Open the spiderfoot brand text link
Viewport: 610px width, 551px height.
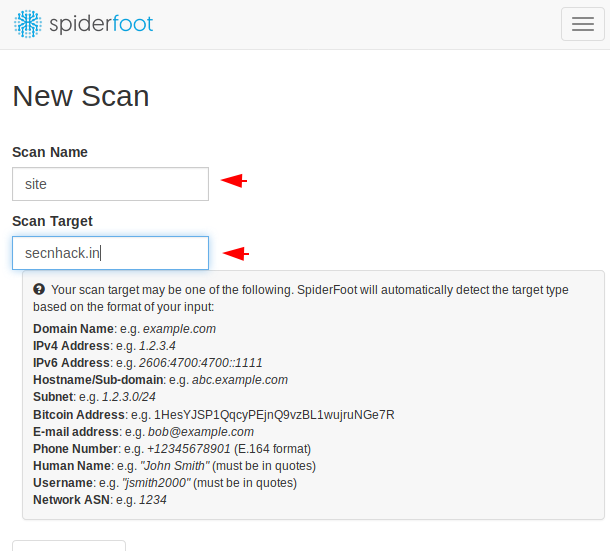point(101,24)
